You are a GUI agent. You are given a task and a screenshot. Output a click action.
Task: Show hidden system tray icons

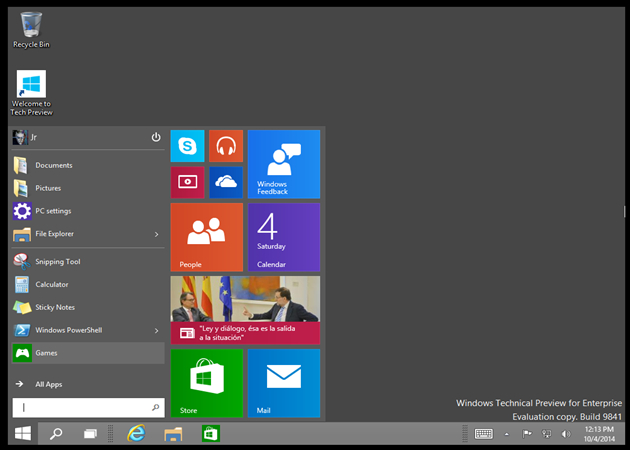(506, 434)
